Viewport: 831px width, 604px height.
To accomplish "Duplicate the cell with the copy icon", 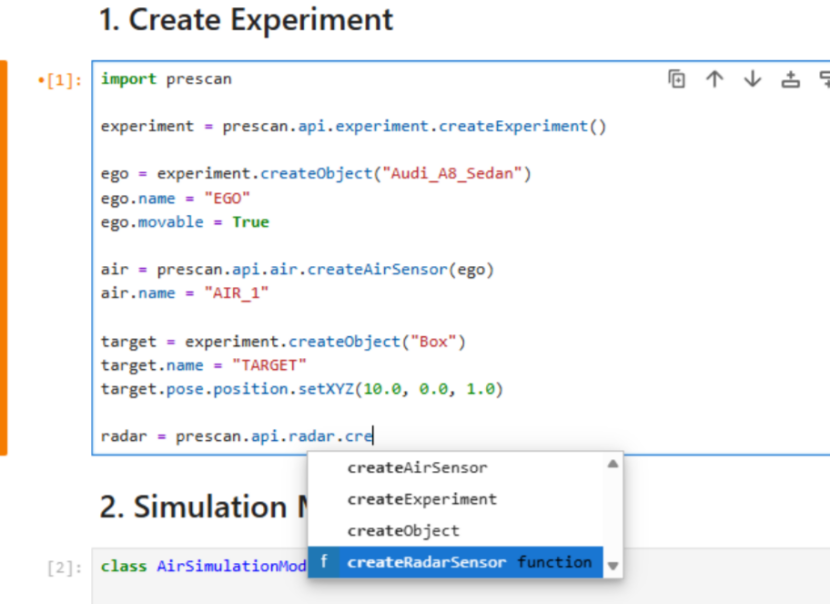I will pyautogui.click(x=676, y=79).
